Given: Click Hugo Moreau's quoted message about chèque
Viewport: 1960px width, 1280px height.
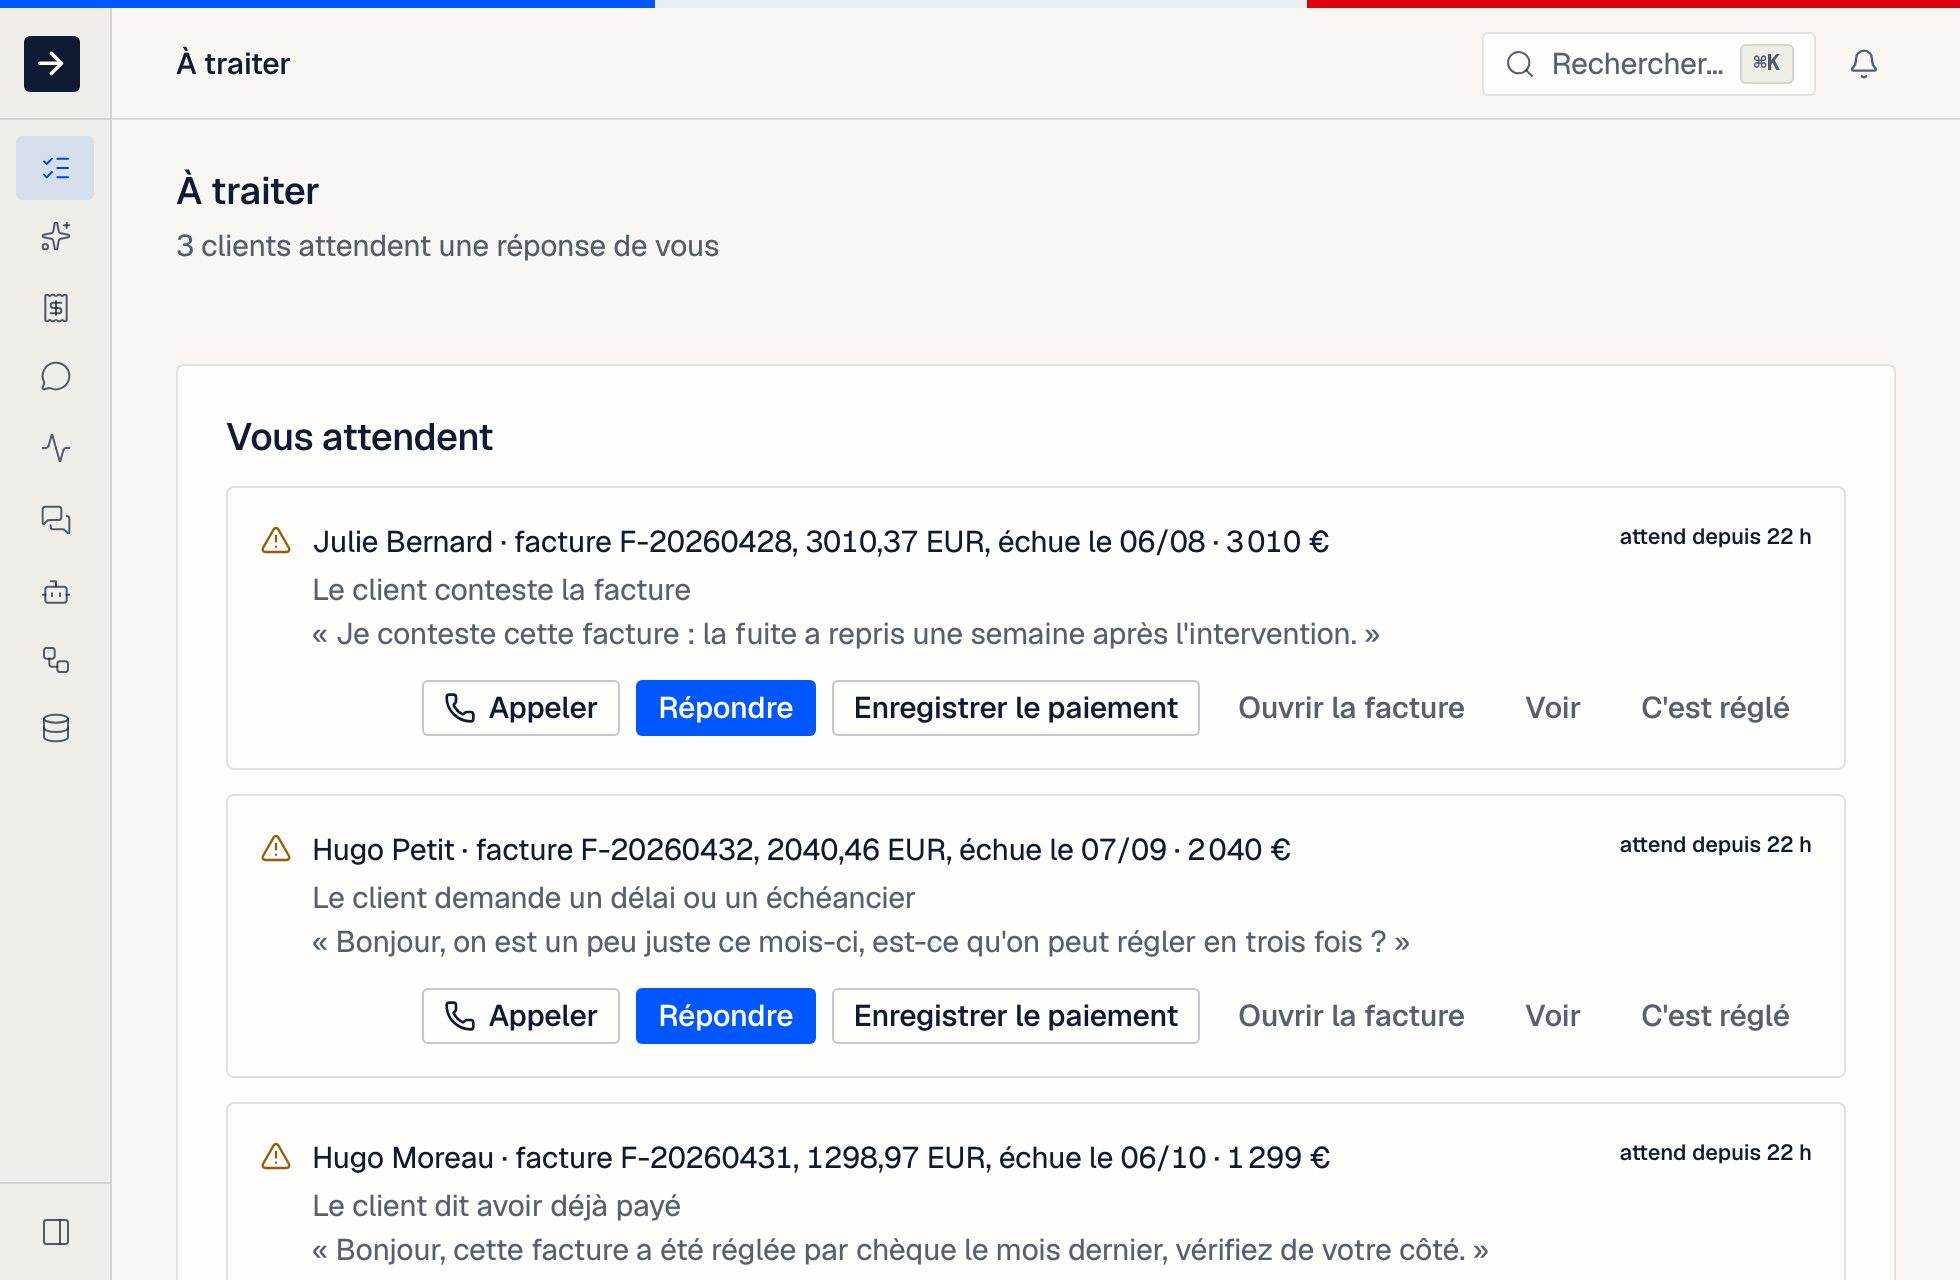Looking at the screenshot, I should [900, 1249].
